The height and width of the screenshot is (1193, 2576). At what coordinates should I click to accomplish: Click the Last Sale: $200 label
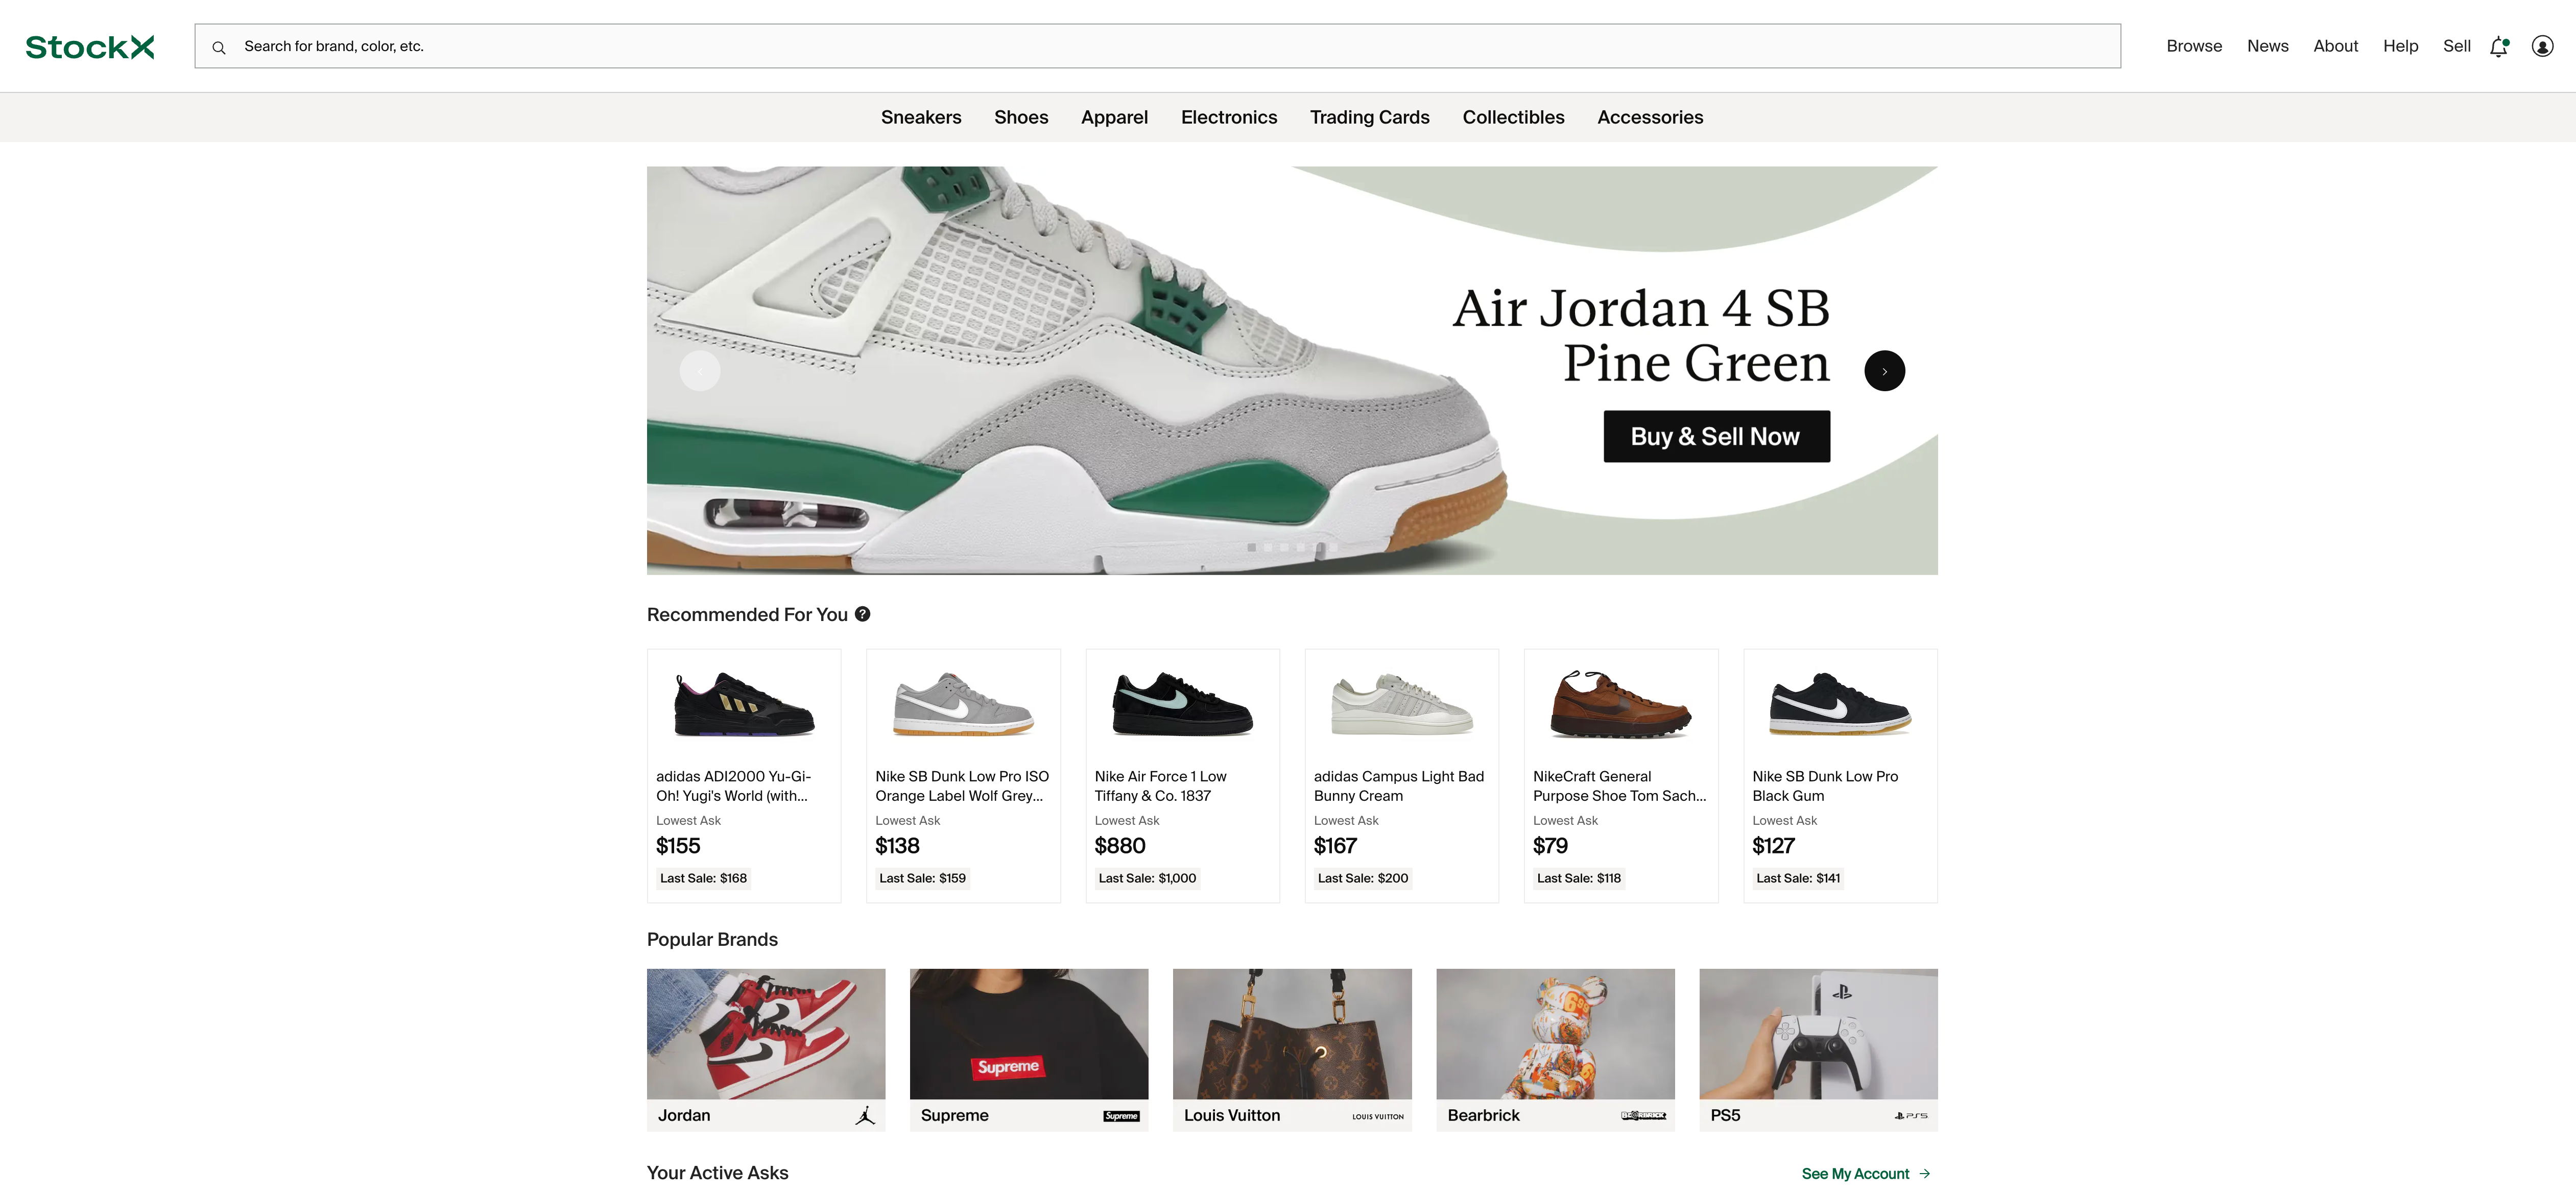1362,878
